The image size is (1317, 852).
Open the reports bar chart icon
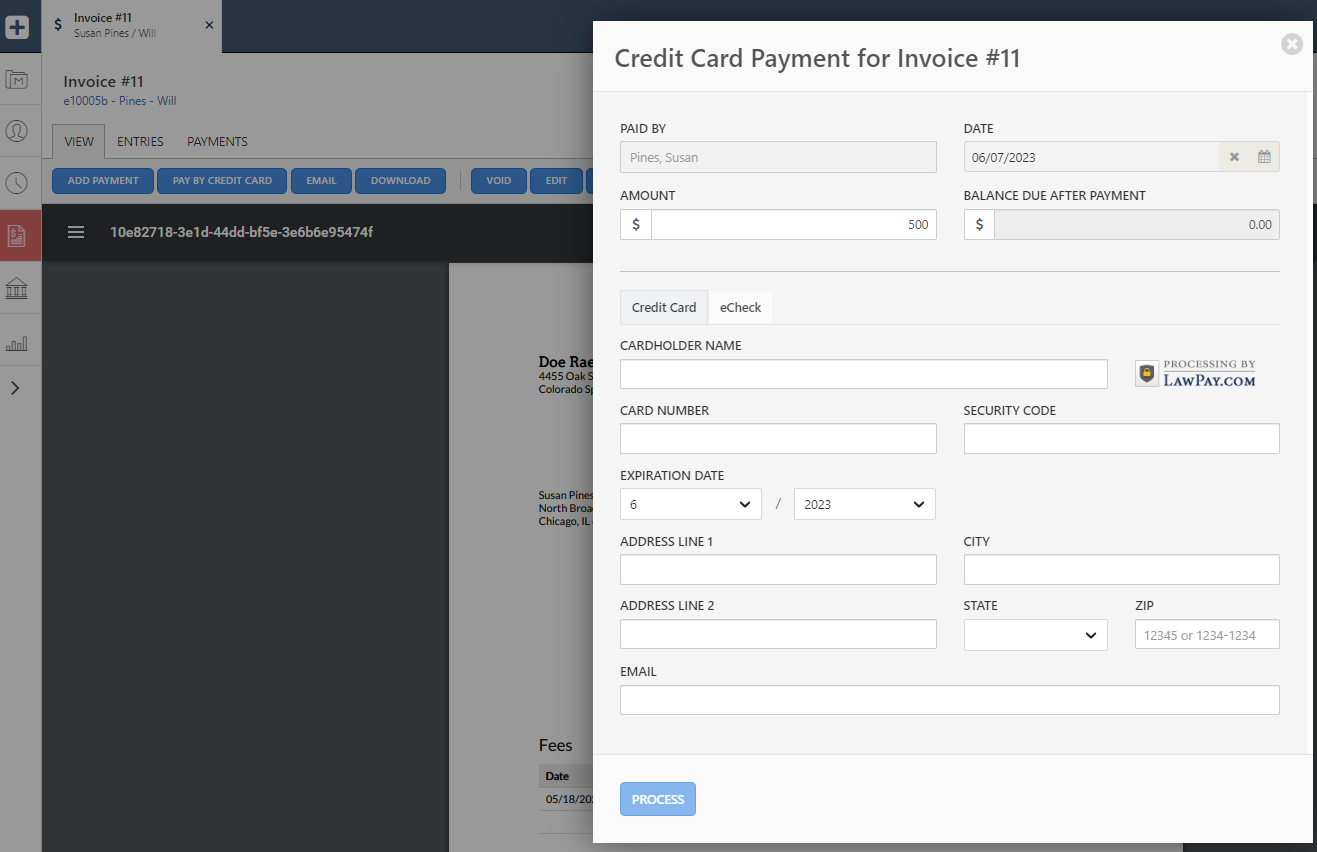coord(17,343)
